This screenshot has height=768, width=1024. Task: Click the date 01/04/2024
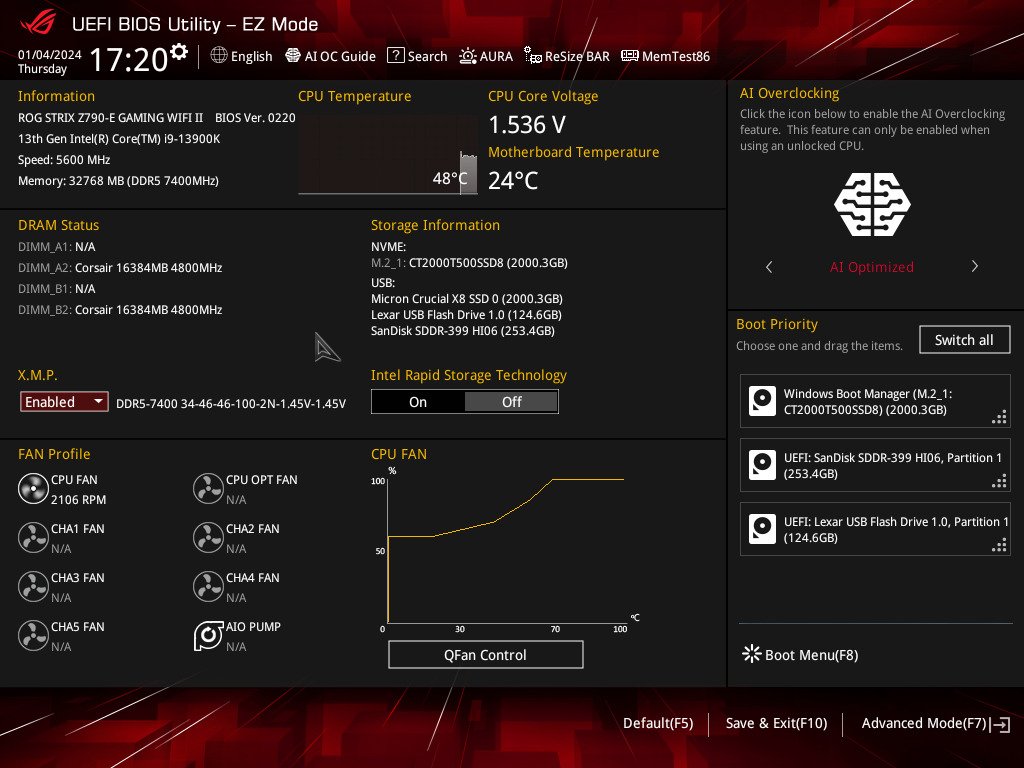point(50,55)
